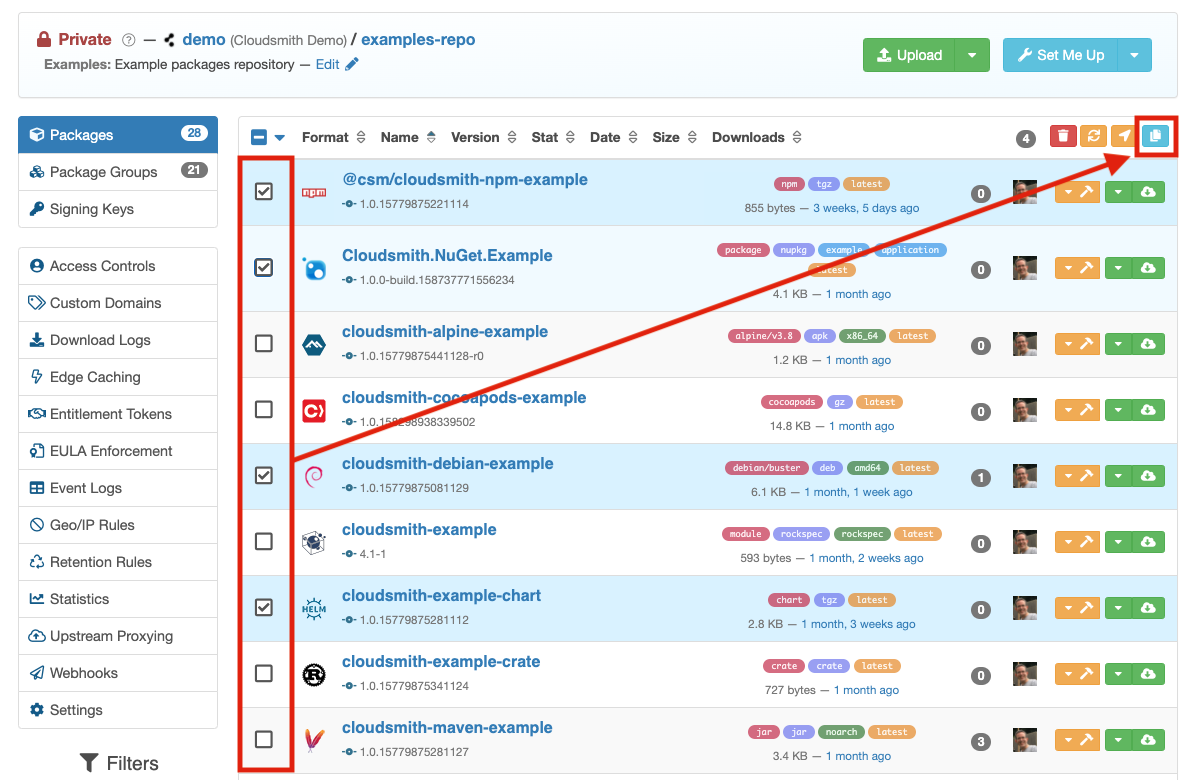
Task: Open Access Controls in sidebar
Action: click(x=118, y=266)
